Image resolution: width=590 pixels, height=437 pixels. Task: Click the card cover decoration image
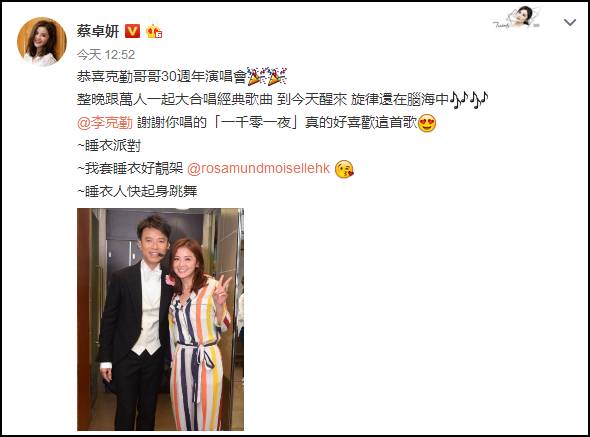[x=517, y=17]
